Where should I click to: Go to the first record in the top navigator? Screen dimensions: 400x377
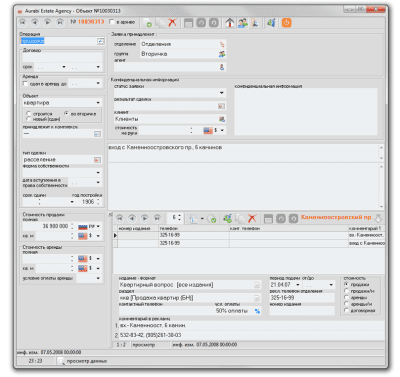pyautogui.click(x=23, y=22)
